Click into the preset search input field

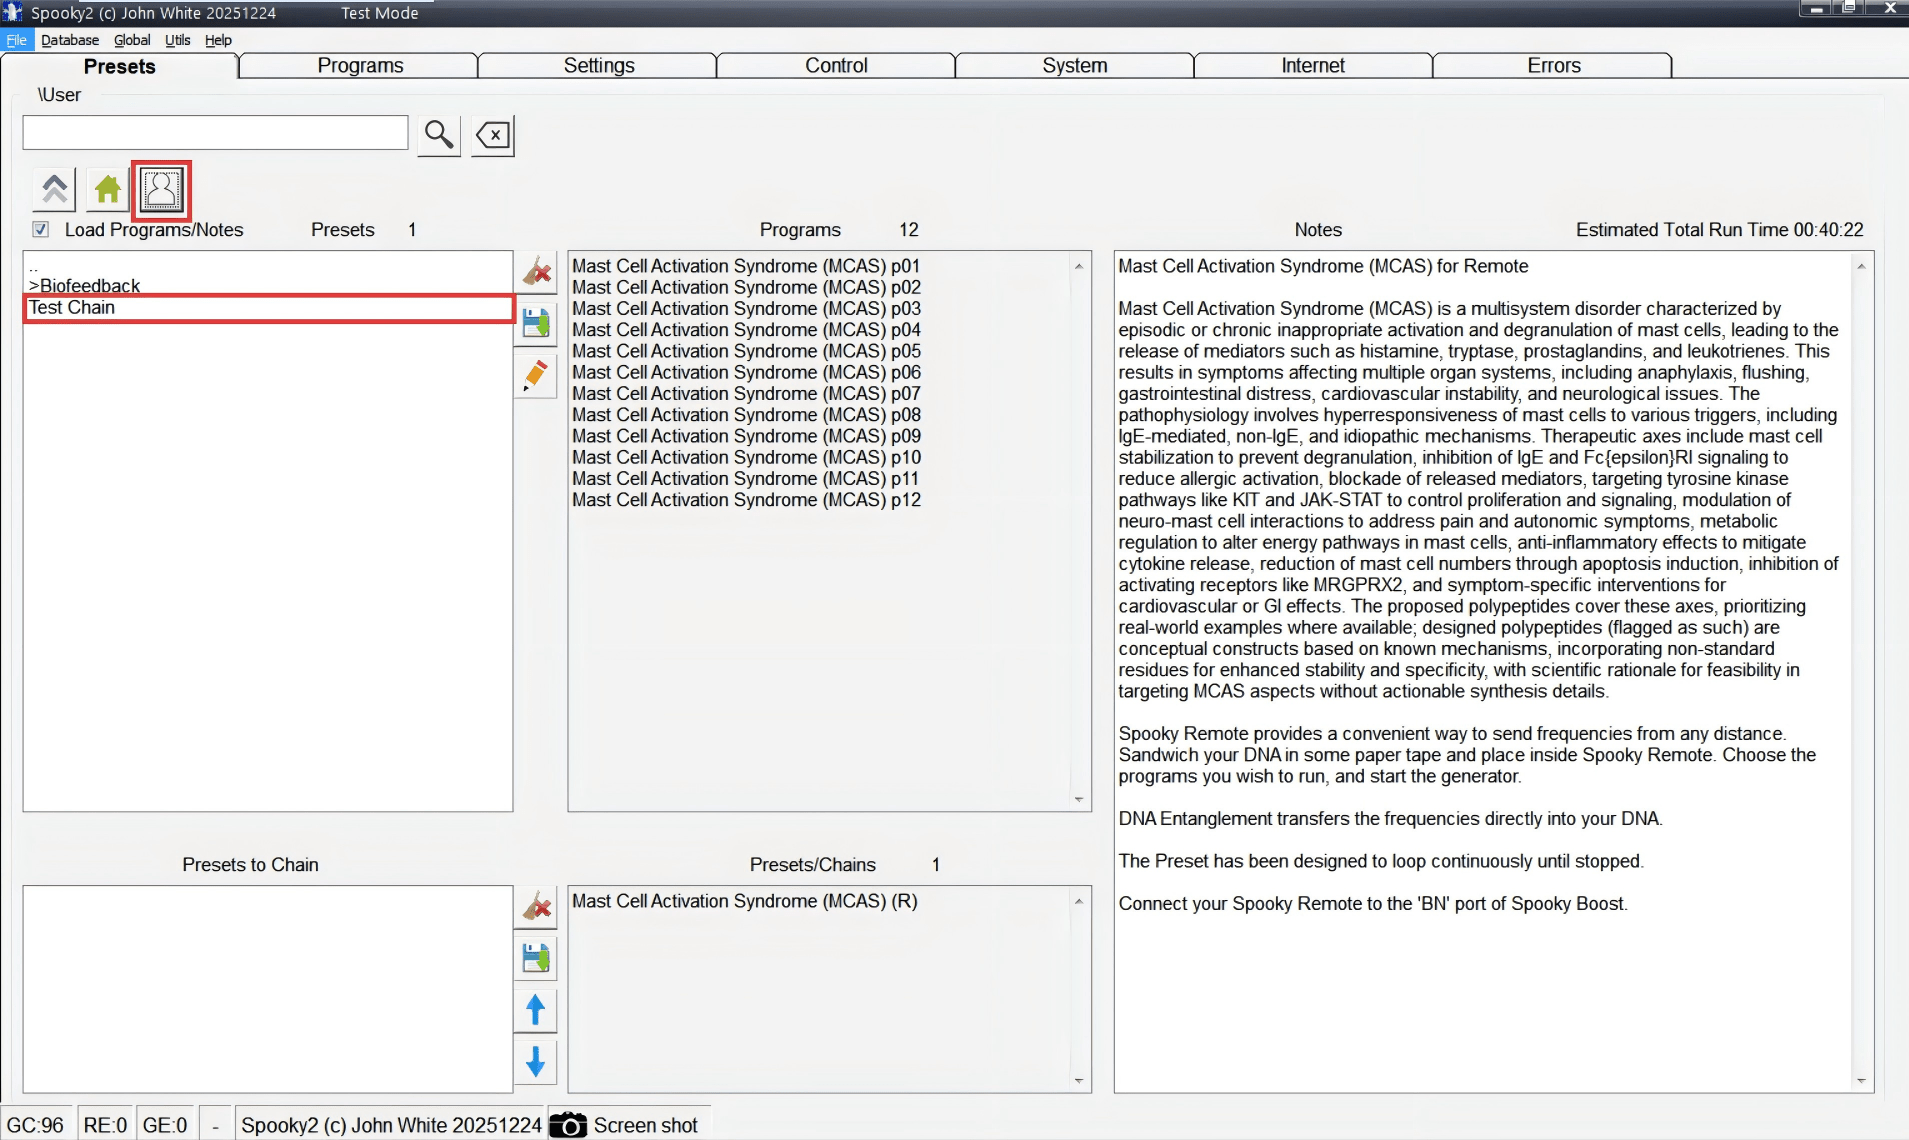click(x=215, y=133)
